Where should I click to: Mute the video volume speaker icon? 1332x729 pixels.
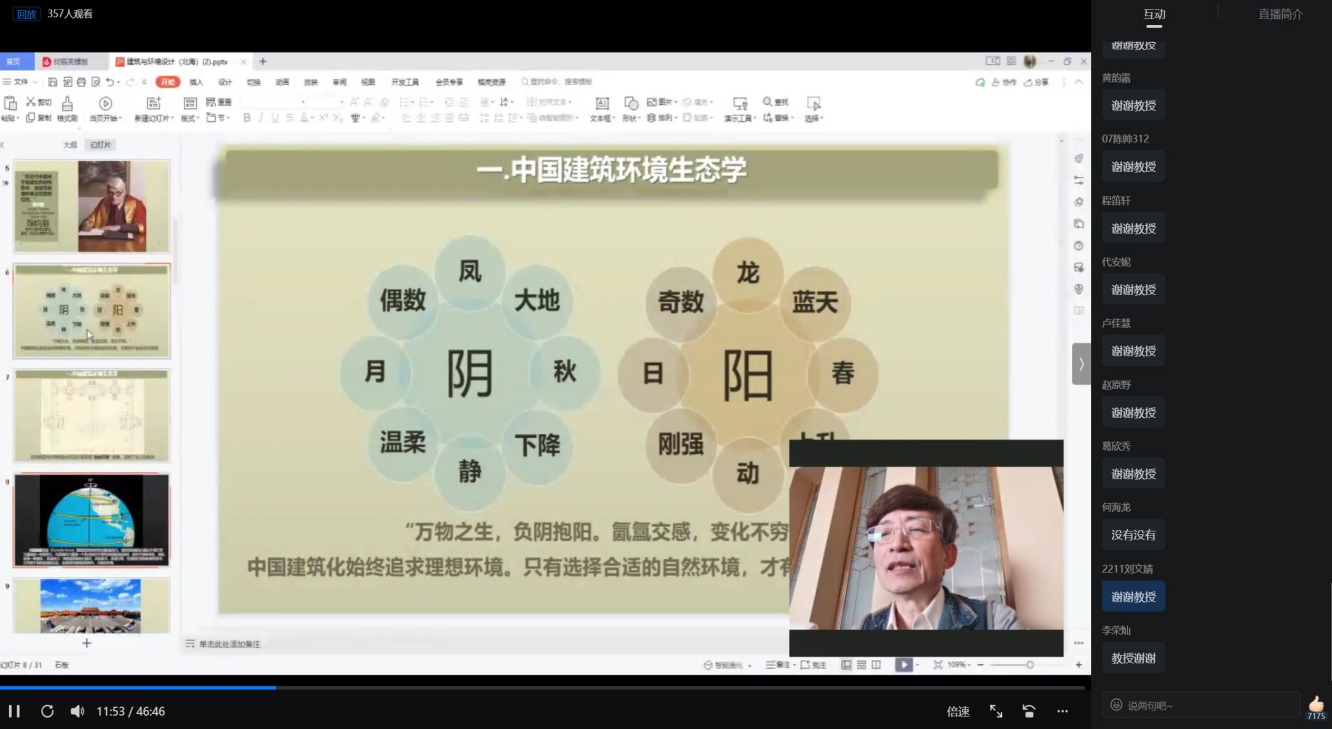[77, 711]
